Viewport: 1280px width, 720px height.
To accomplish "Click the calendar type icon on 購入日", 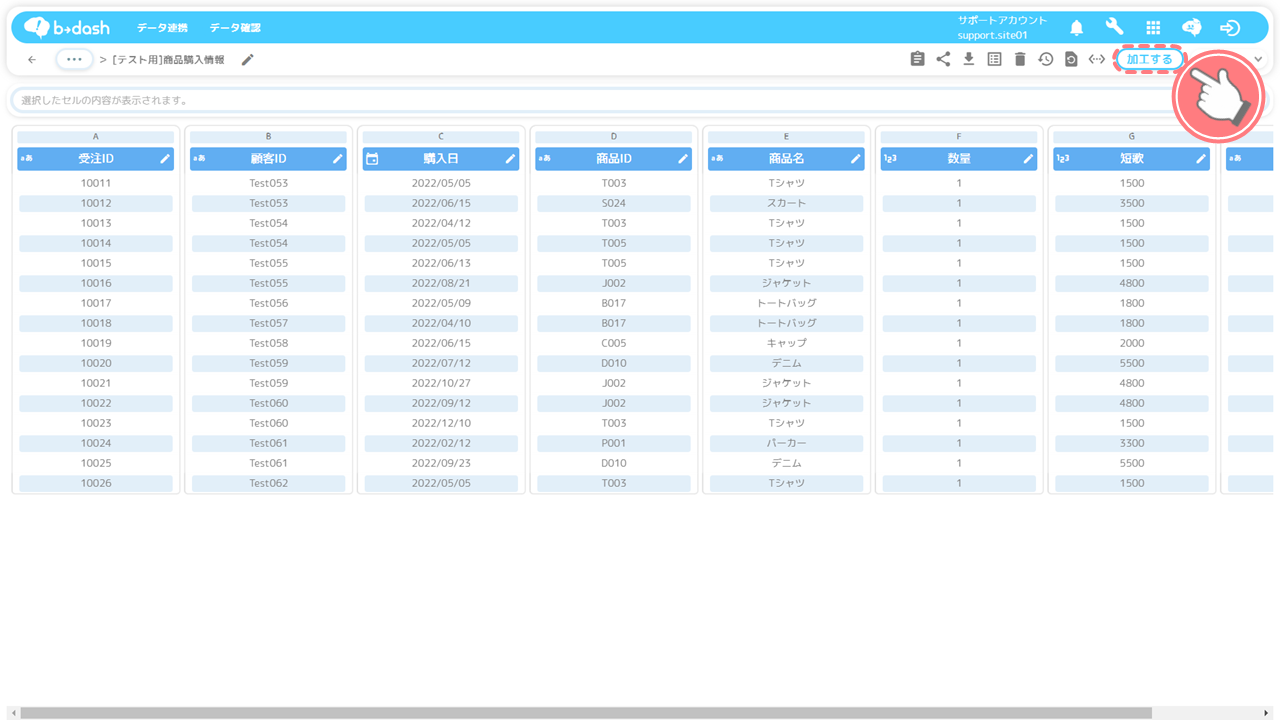I will [x=372, y=159].
